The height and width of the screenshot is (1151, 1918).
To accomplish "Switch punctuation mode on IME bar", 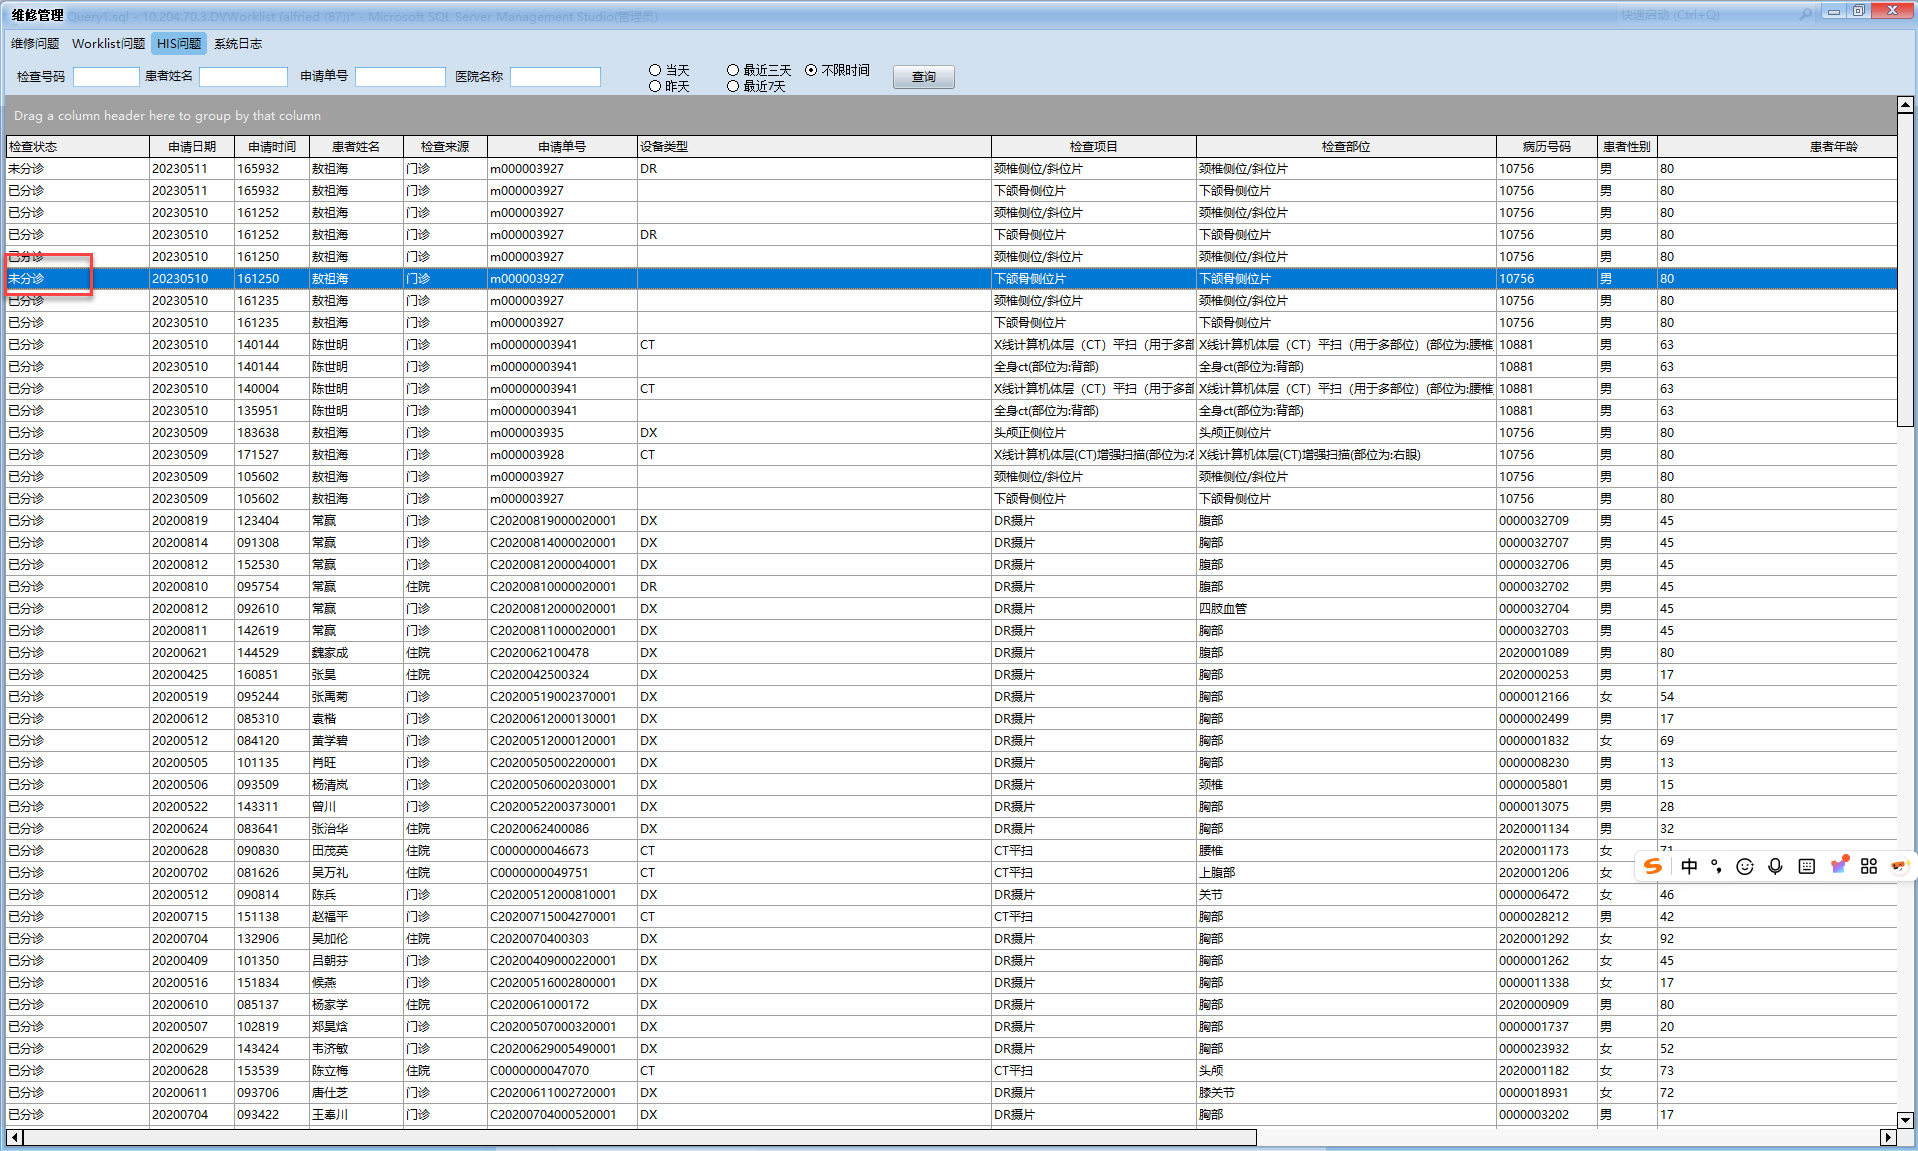I will click(1716, 866).
